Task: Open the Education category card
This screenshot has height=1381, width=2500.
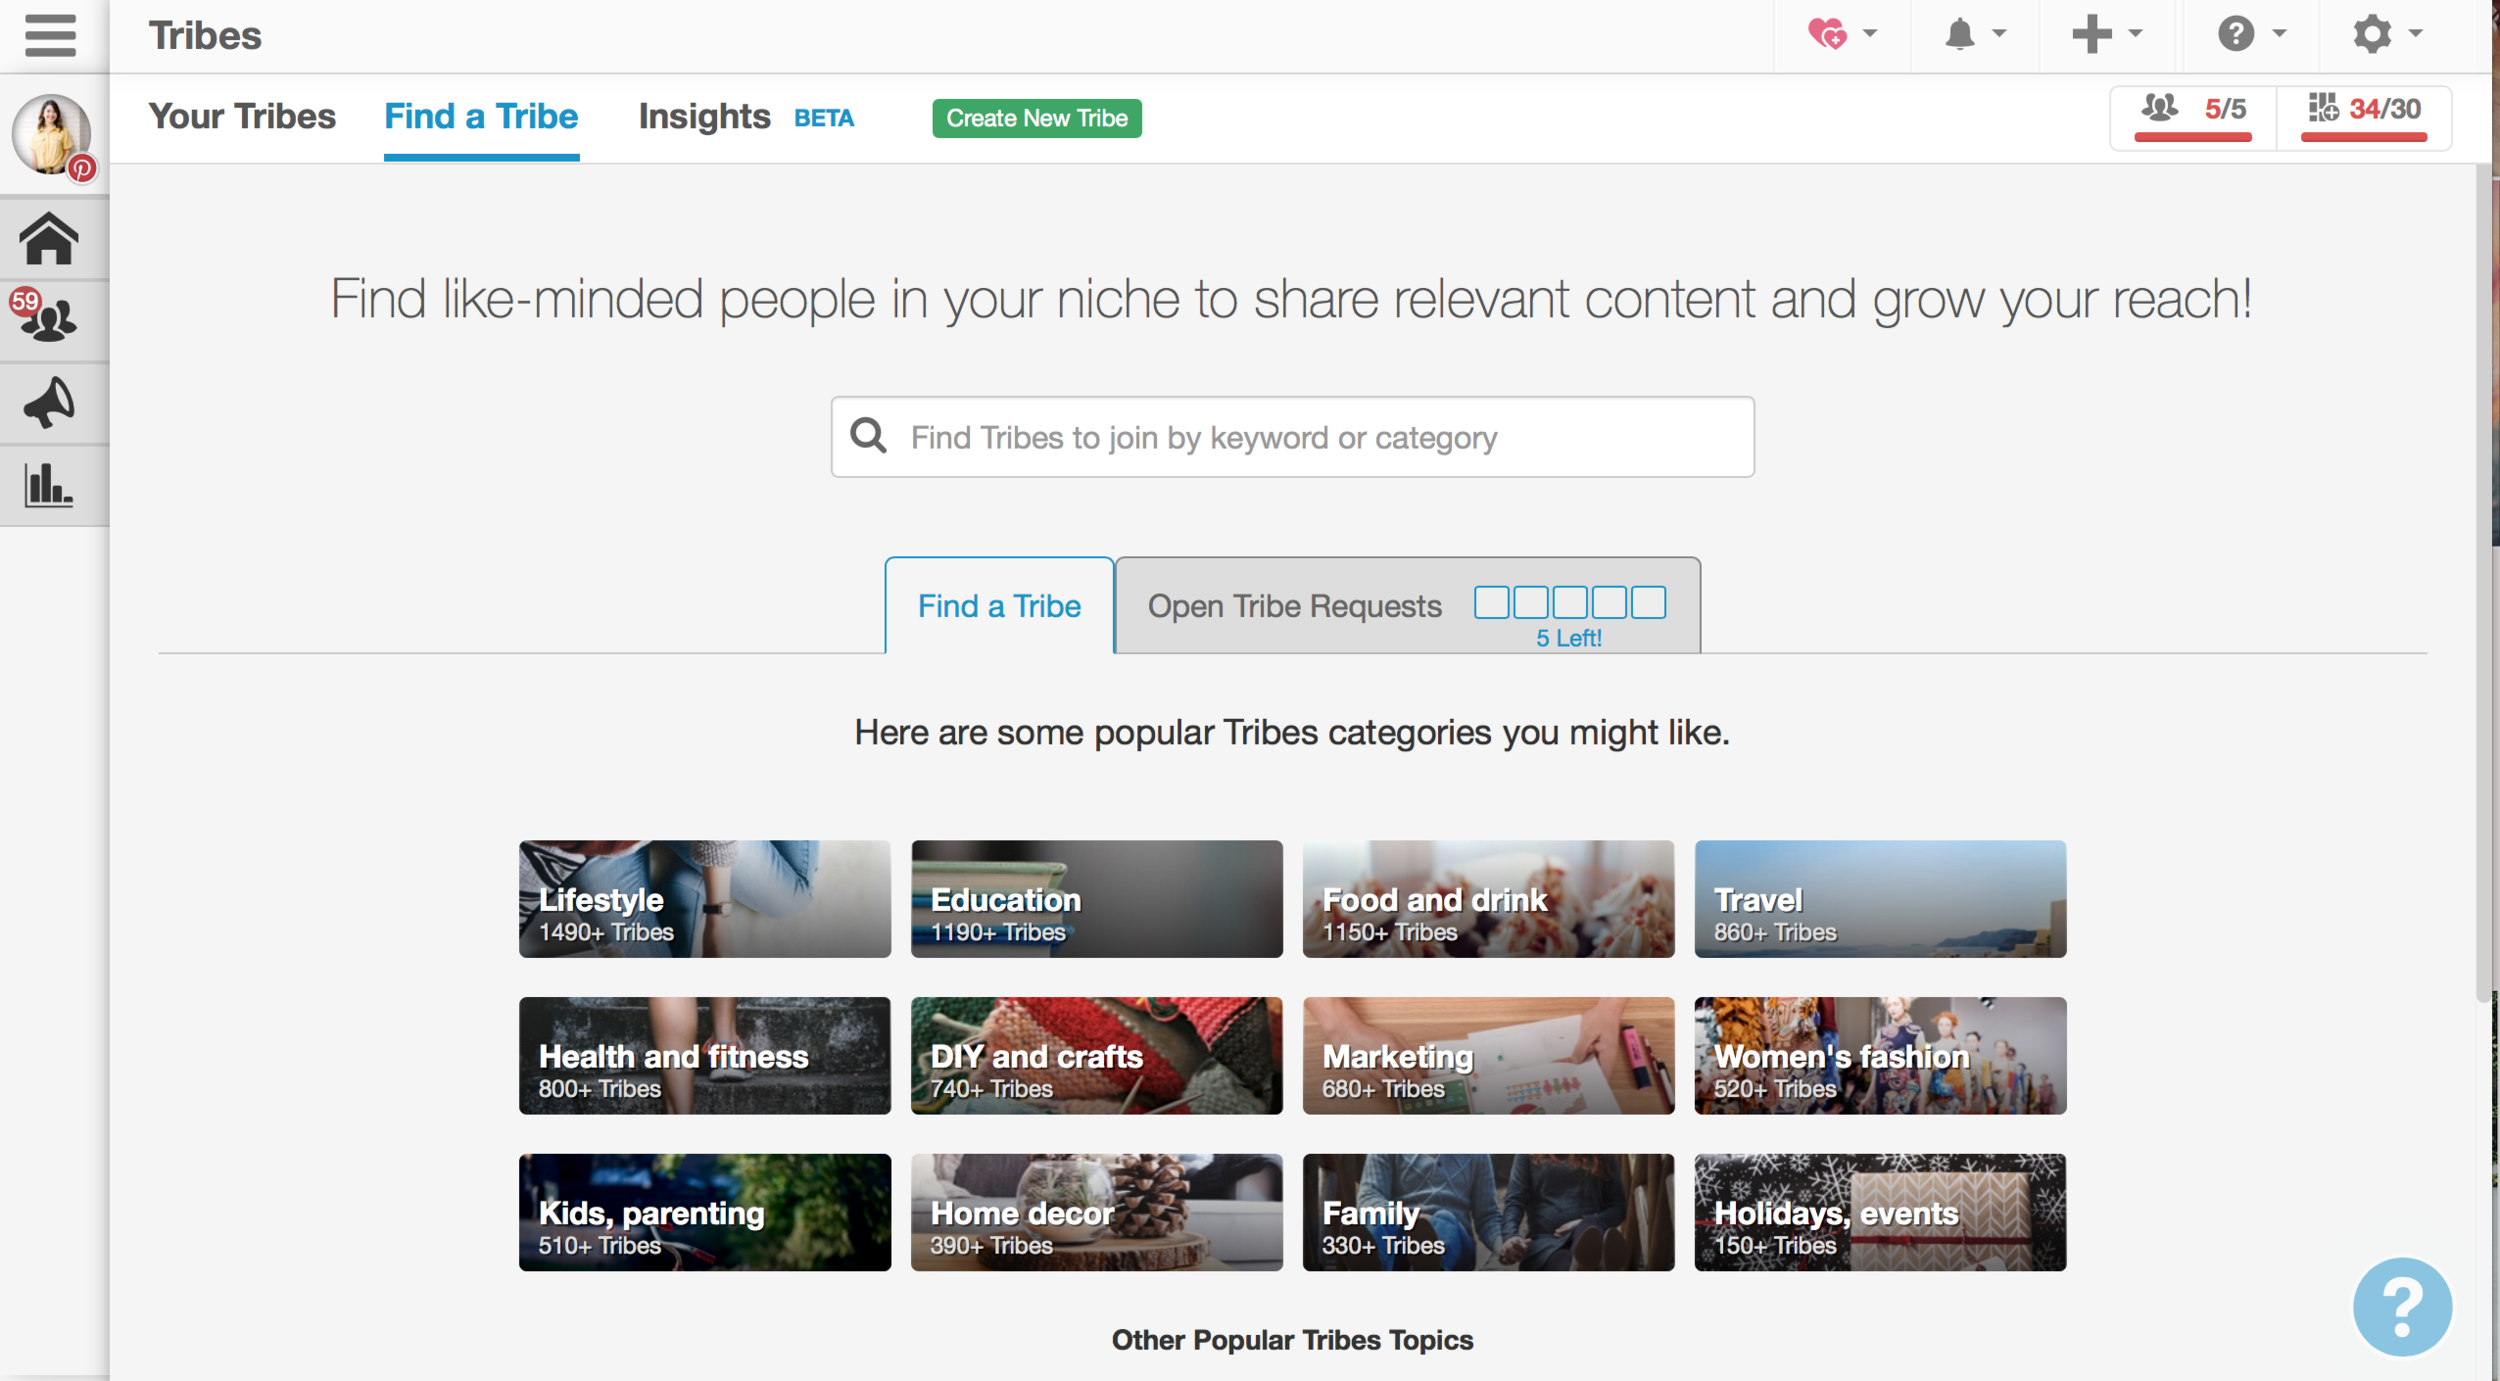Action: pos(1096,899)
